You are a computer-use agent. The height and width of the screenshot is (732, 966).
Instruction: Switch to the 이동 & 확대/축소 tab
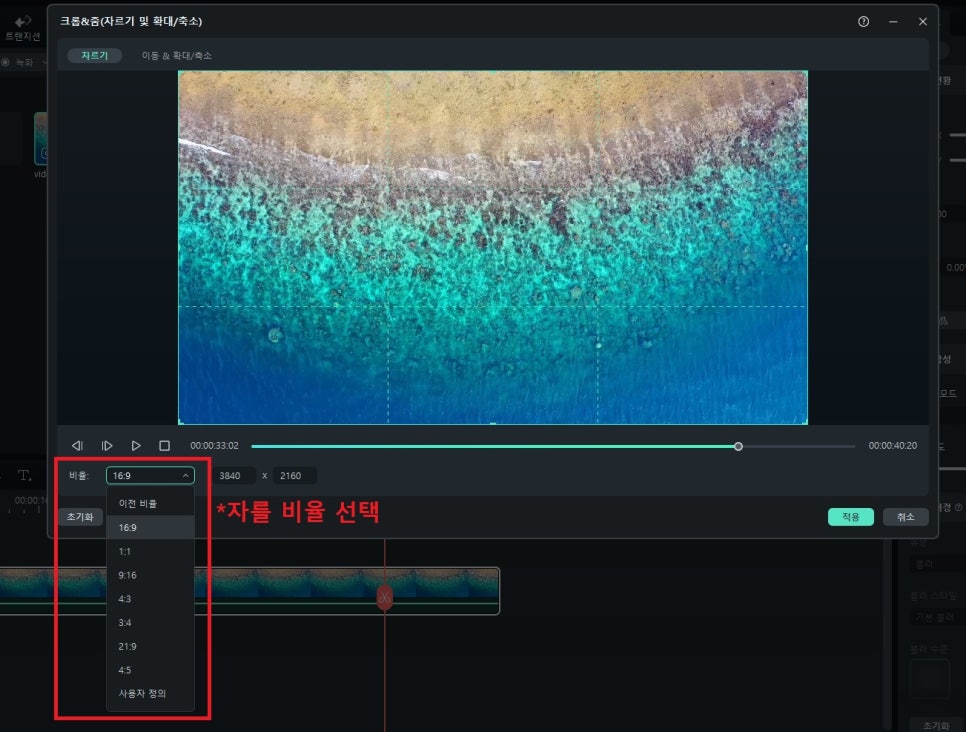coord(176,56)
